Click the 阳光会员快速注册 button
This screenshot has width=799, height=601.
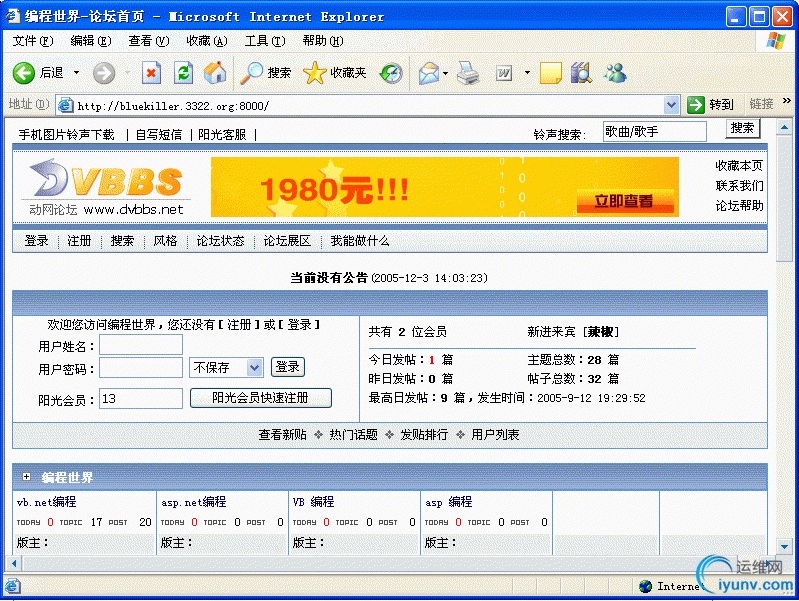[260, 398]
